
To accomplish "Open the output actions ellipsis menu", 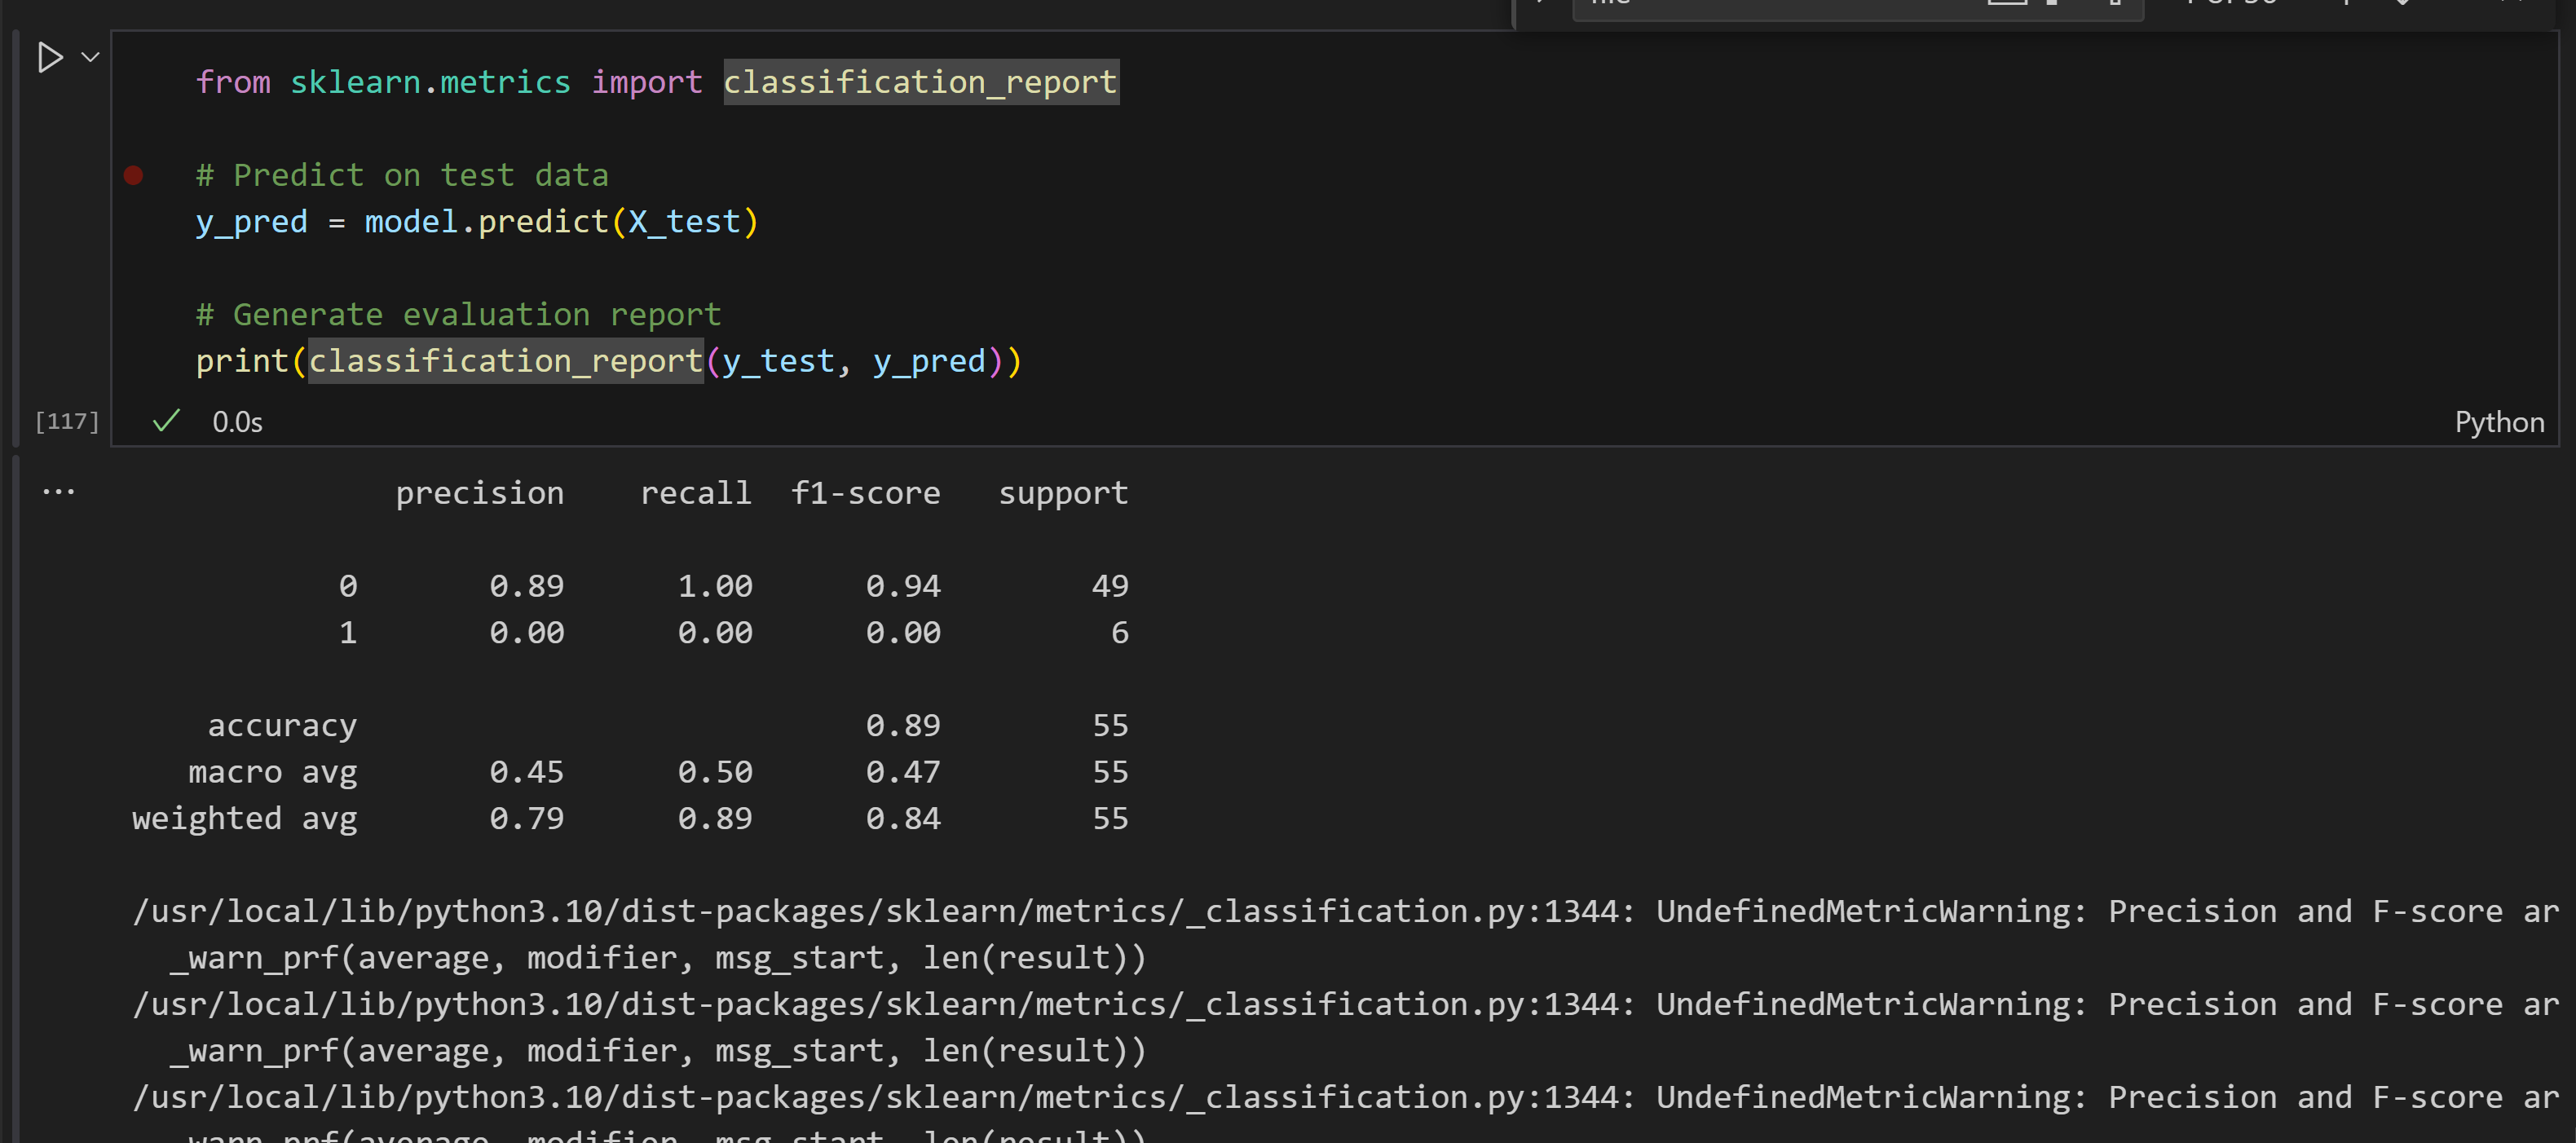I will (x=59, y=492).
